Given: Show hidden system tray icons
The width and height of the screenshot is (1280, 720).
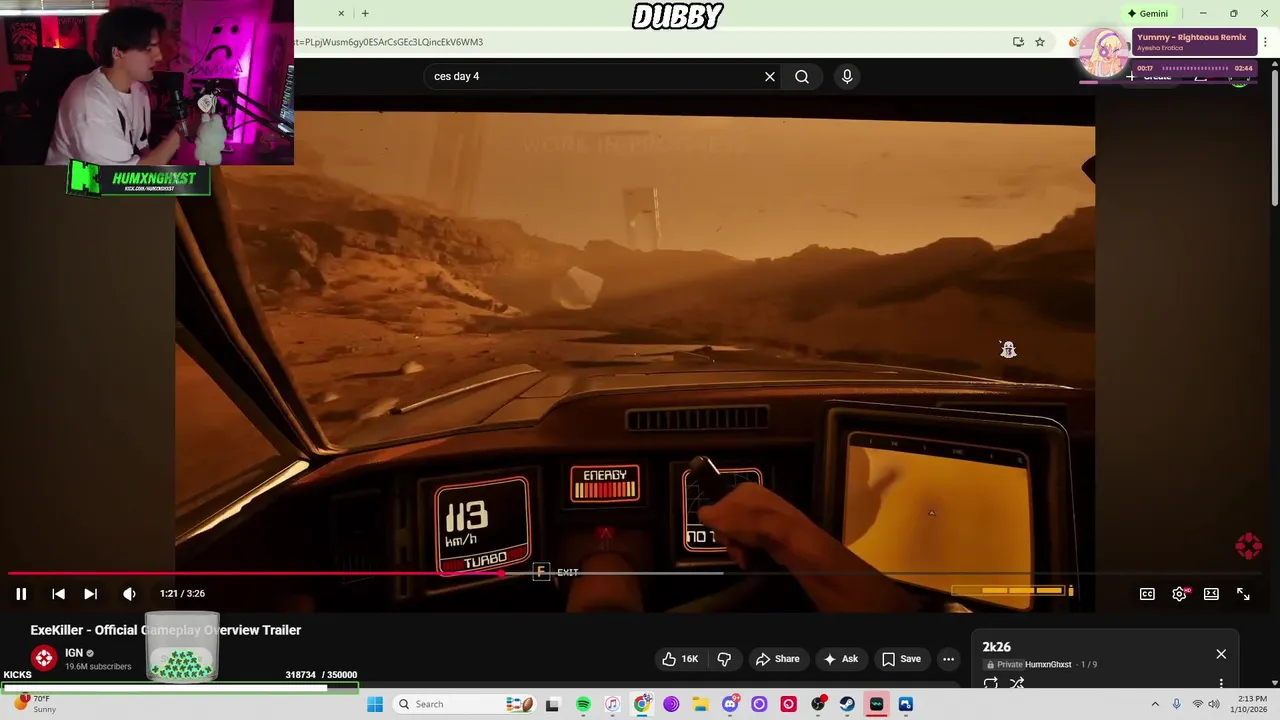Looking at the screenshot, I should (1155, 704).
